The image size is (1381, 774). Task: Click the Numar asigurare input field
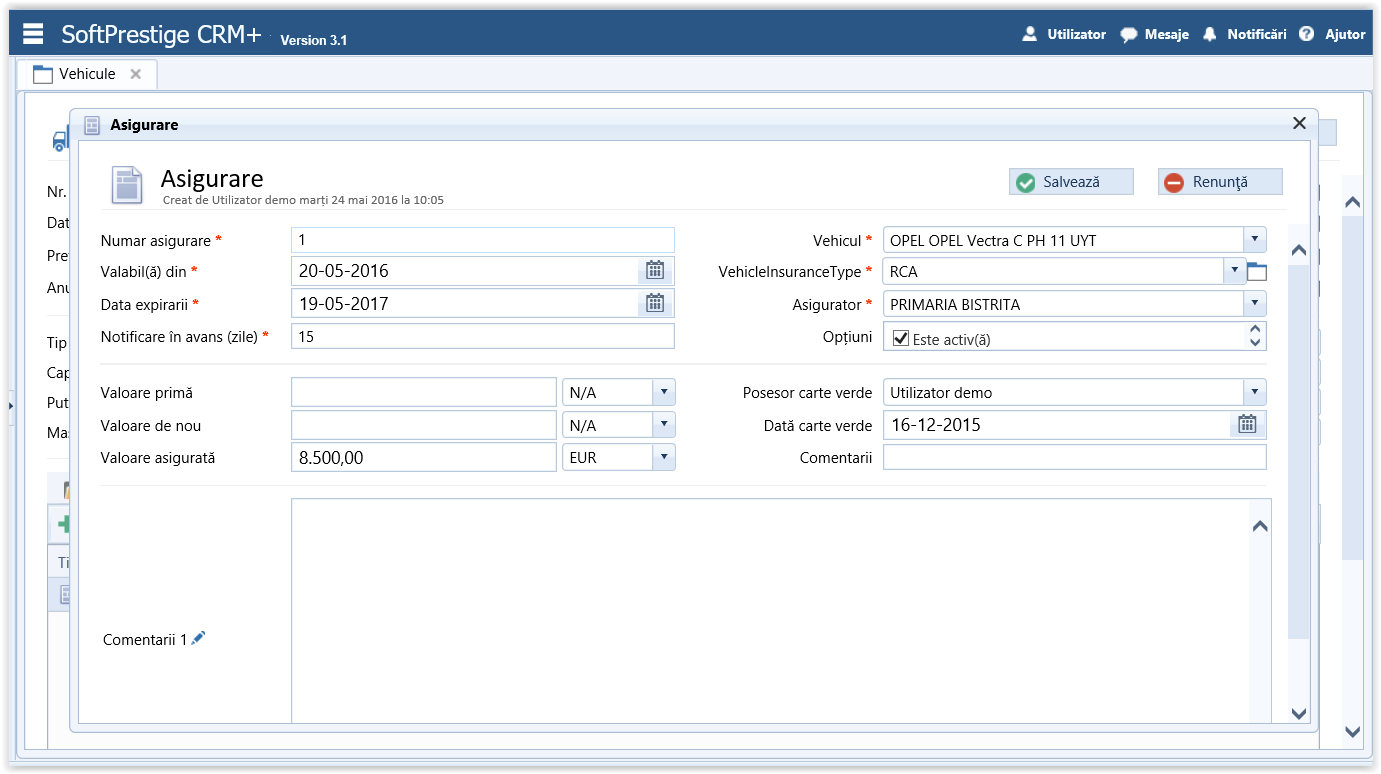click(482, 240)
